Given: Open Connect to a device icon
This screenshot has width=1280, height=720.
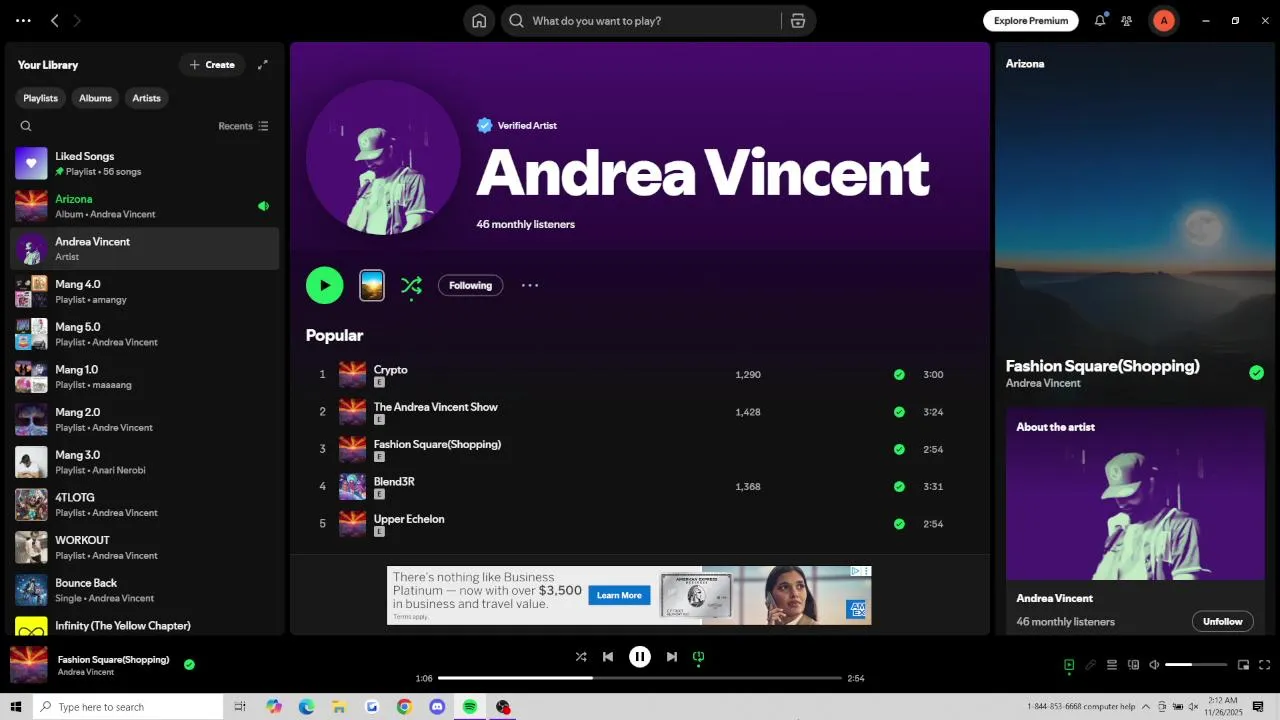Looking at the screenshot, I should [x=1134, y=665].
